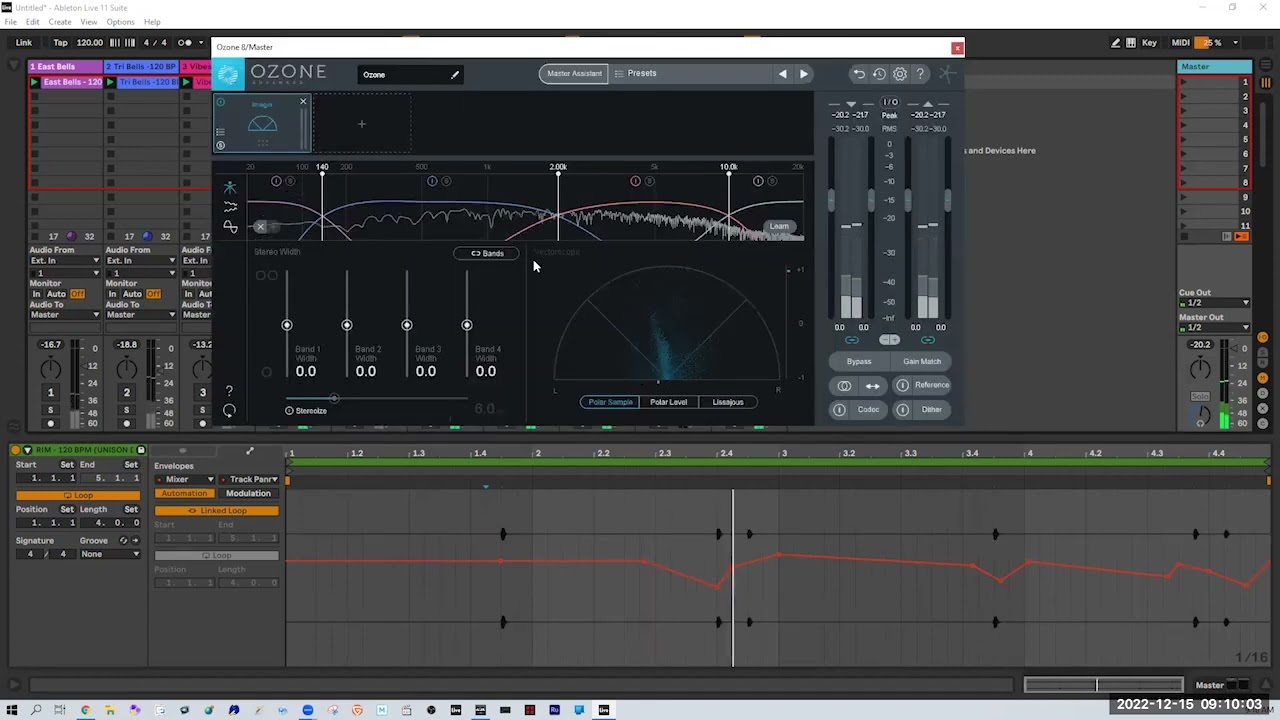Open the Groove None dropdown
Screen dimensions: 1280x720
[110, 554]
